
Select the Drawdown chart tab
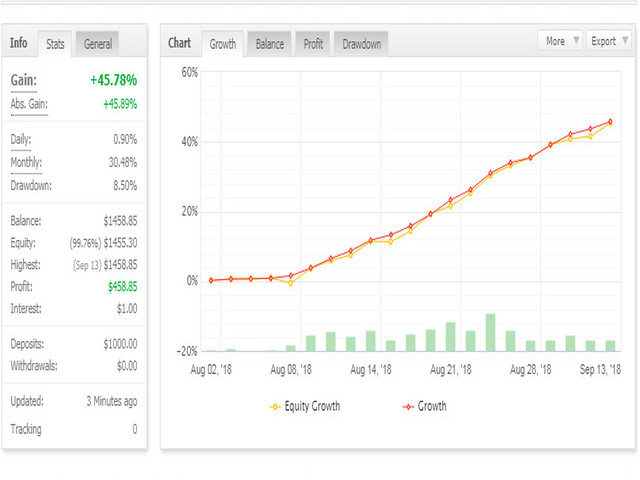coord(361,44)
